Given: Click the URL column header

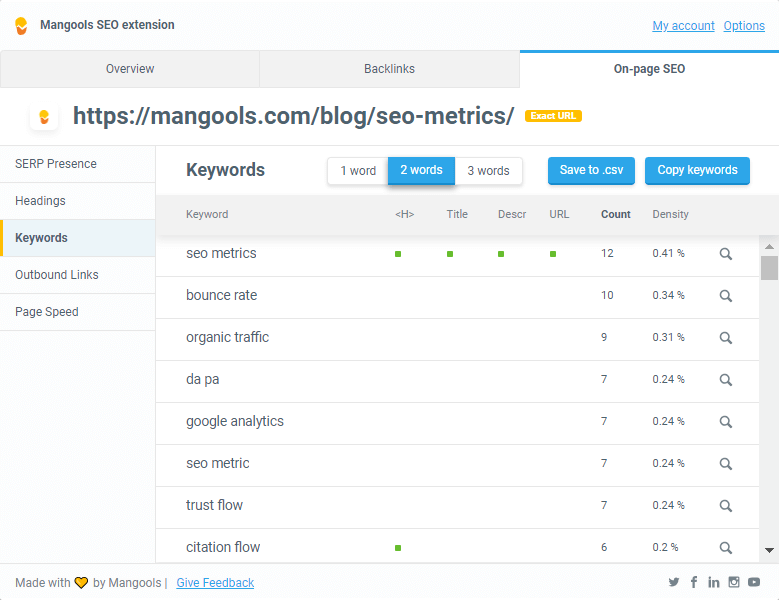Looking at the screenshot, I should [x=559, y=214].
